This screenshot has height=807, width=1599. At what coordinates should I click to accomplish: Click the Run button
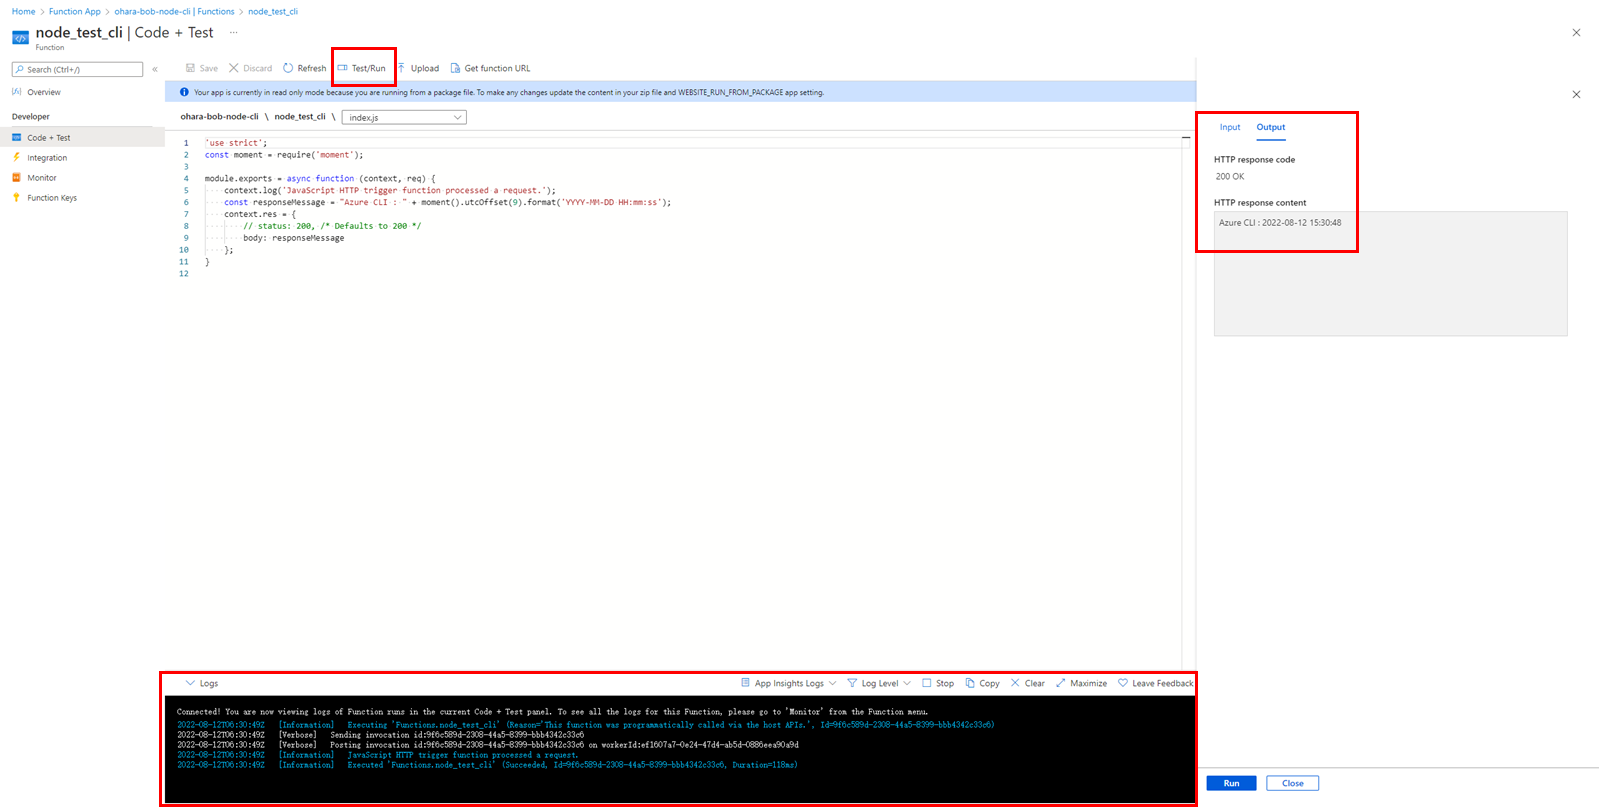click(x=1231, y=783)
